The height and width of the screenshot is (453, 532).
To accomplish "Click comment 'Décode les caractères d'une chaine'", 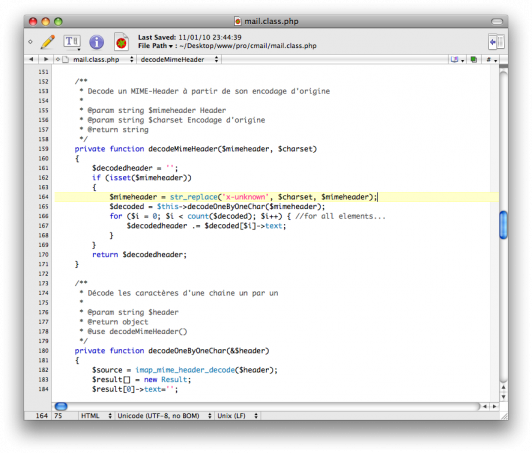I will pos(179,293).
